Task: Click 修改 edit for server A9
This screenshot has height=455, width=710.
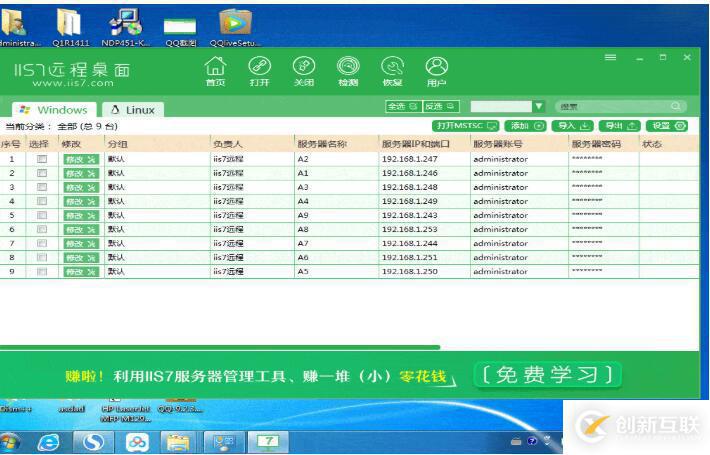Action: [x=81, y=216]
